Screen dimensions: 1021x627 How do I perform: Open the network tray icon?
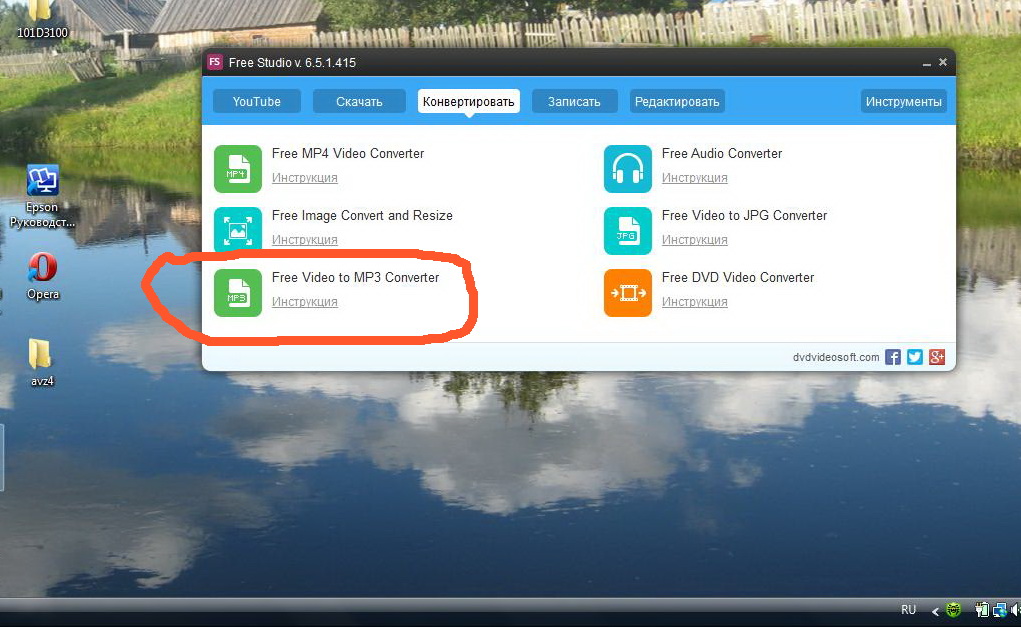coord(1000,610)
